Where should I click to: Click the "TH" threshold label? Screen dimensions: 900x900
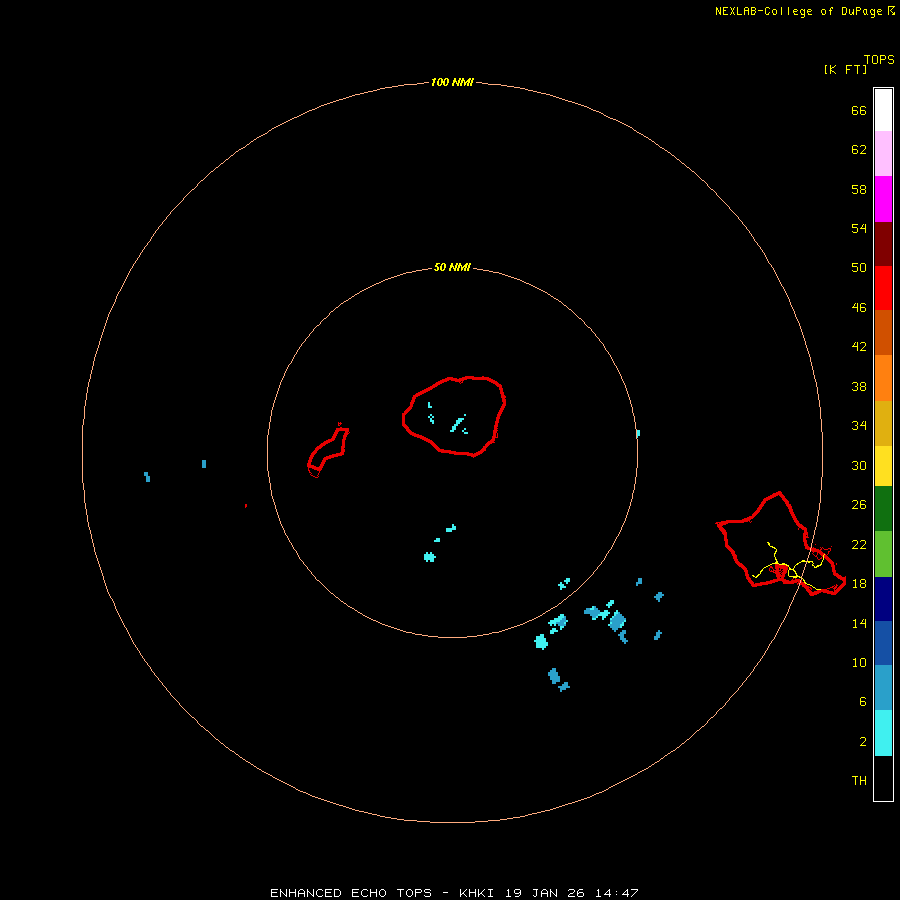click(859, 781)
